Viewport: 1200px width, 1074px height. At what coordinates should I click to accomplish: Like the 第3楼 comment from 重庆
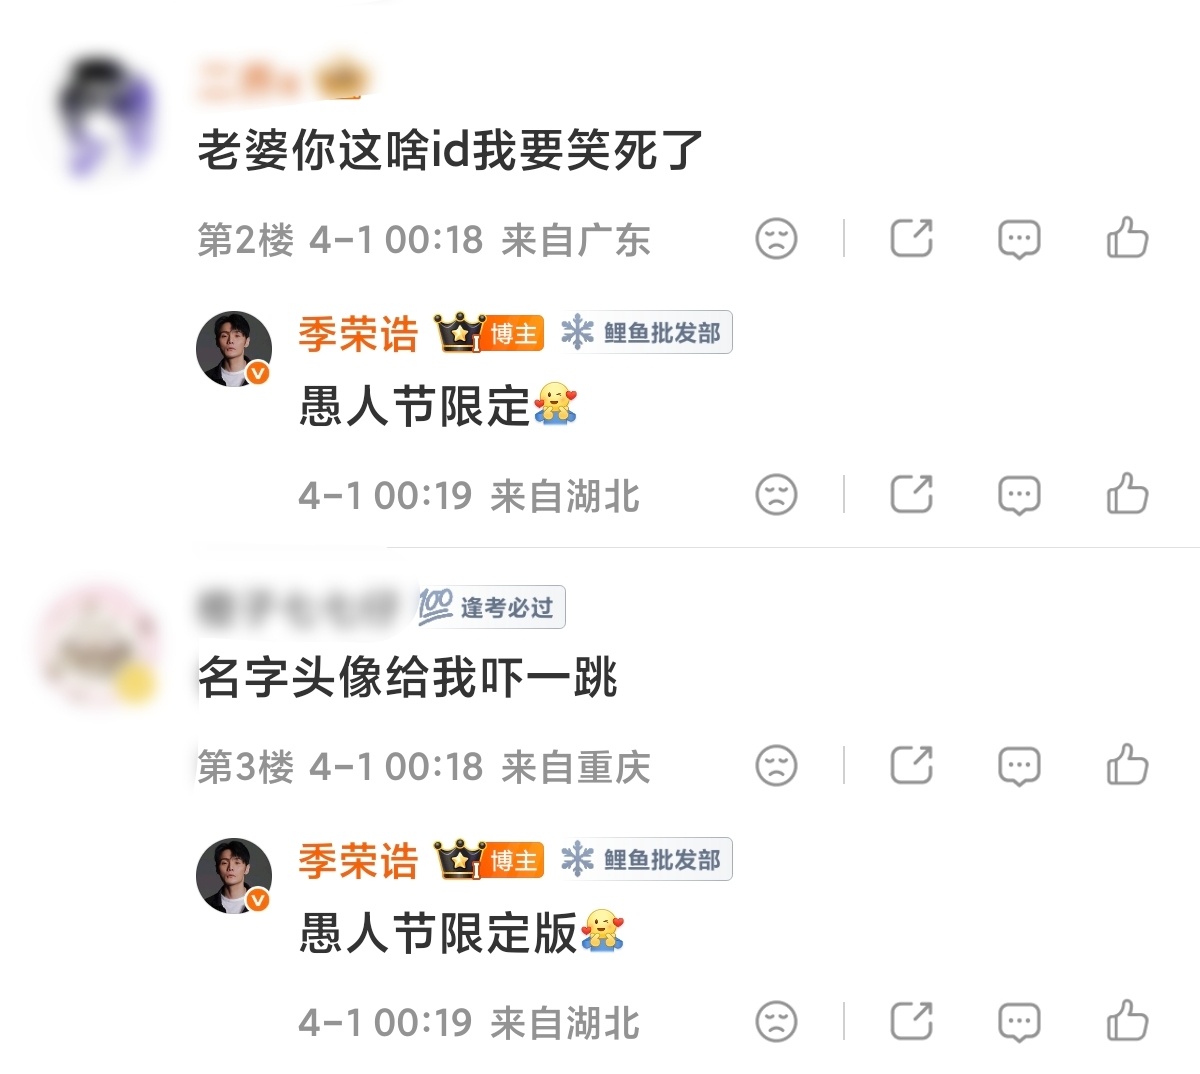tap(1127, 766)
